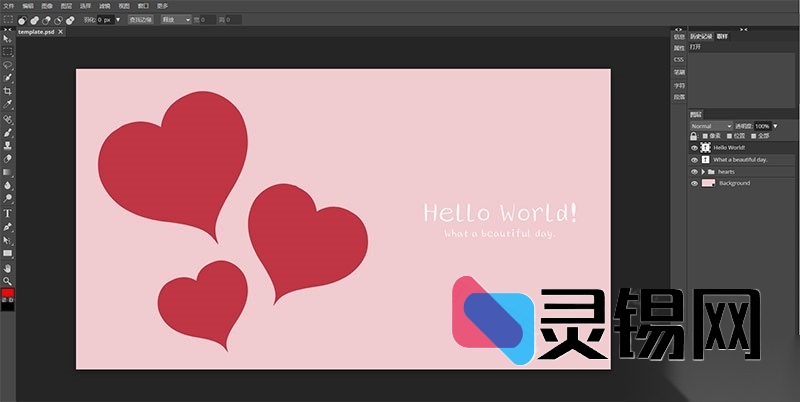The height and width of the screenshot is (402, 800).
Task: Hide the Background layer
Action: pos(694,184)
